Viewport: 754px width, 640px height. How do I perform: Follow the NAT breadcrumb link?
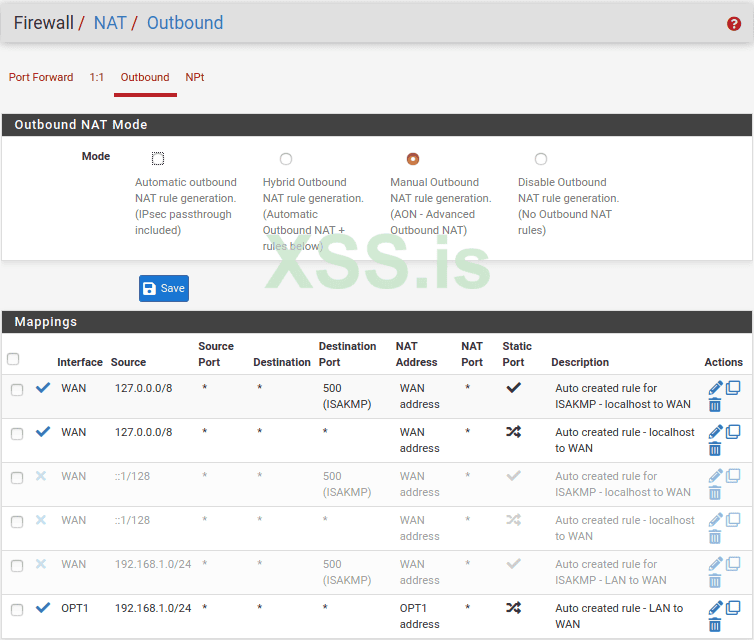point(110,23)
